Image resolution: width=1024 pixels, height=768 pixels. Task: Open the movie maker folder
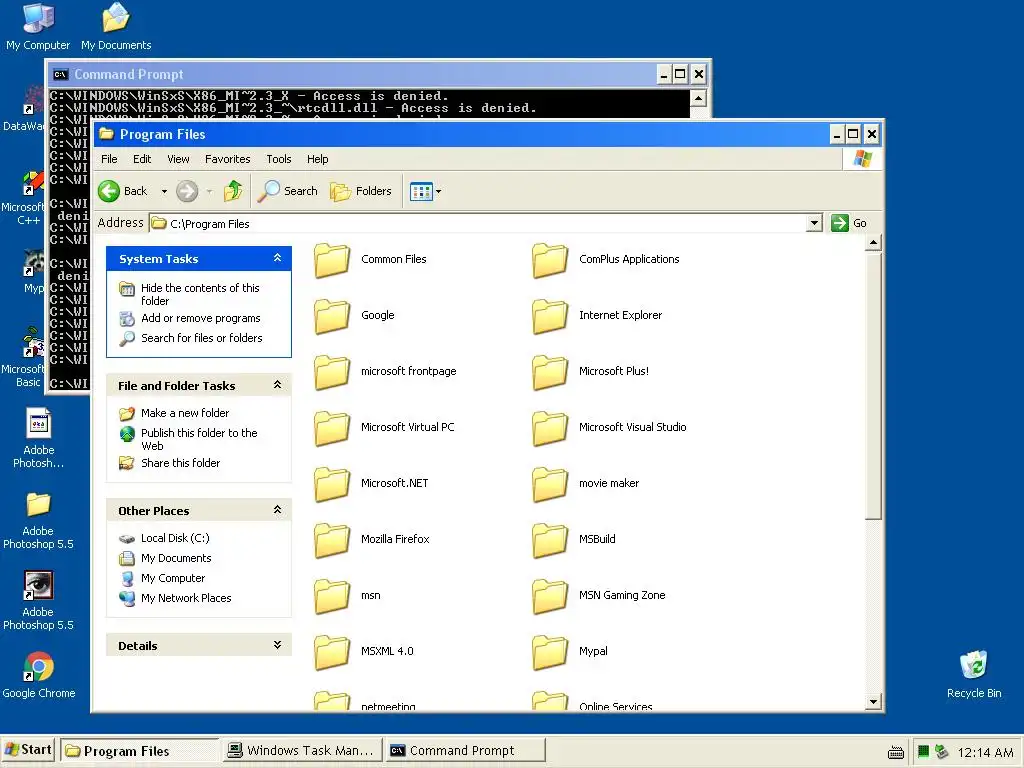click(586, 484)
